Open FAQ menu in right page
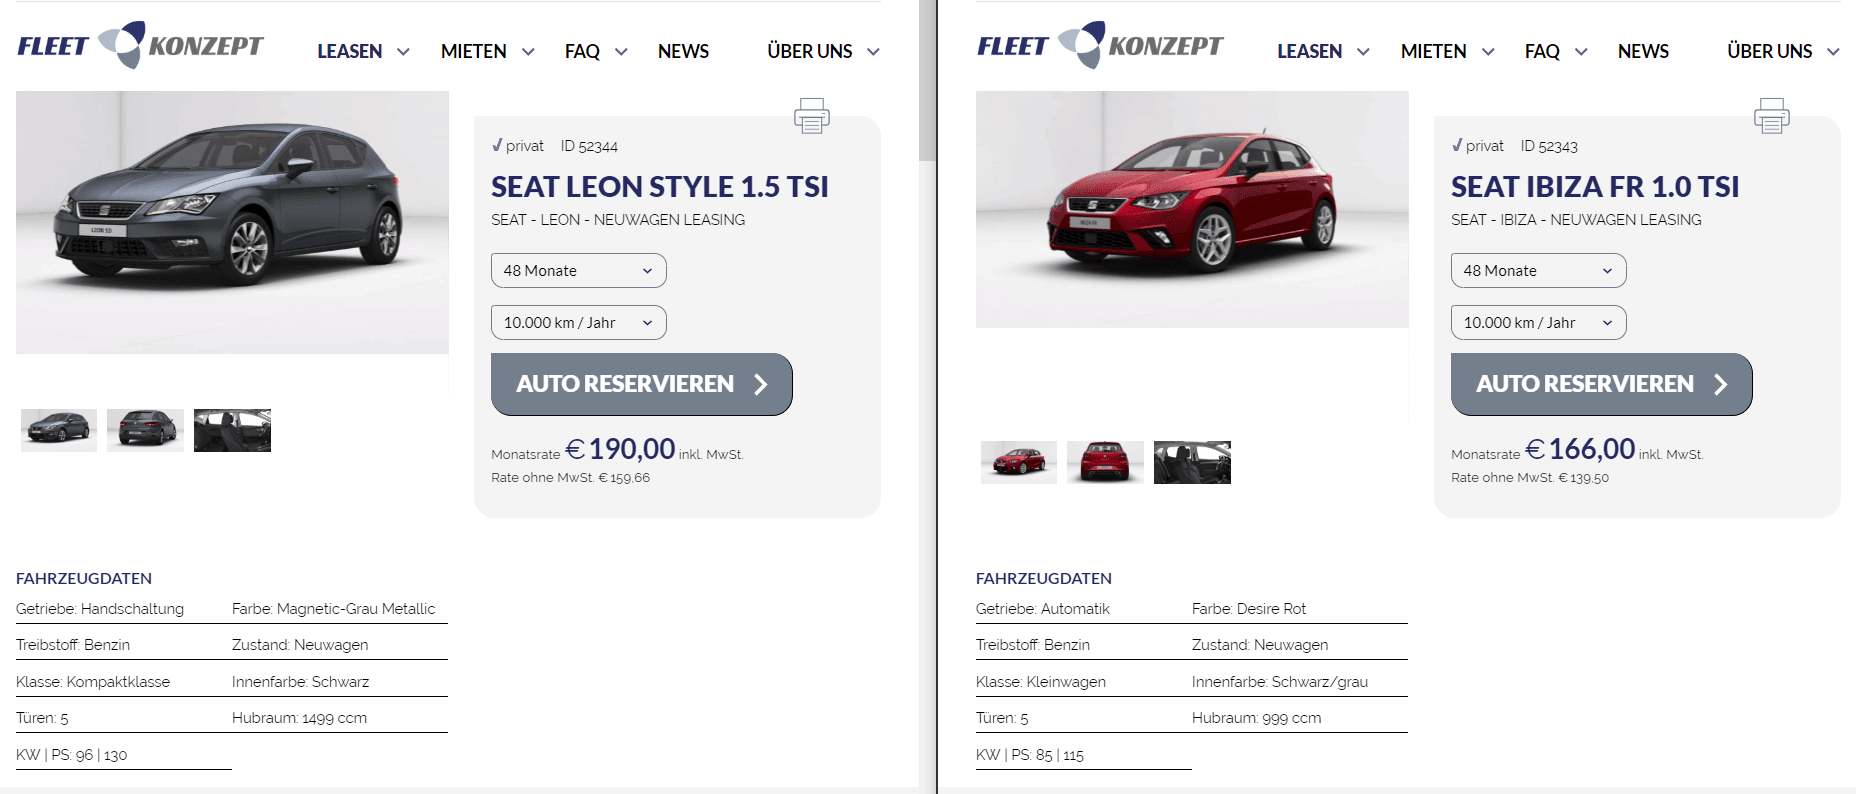Image resolution: width=1856 pixels, height=794 pixels. pyautogui.click(x=1542, y=51)
